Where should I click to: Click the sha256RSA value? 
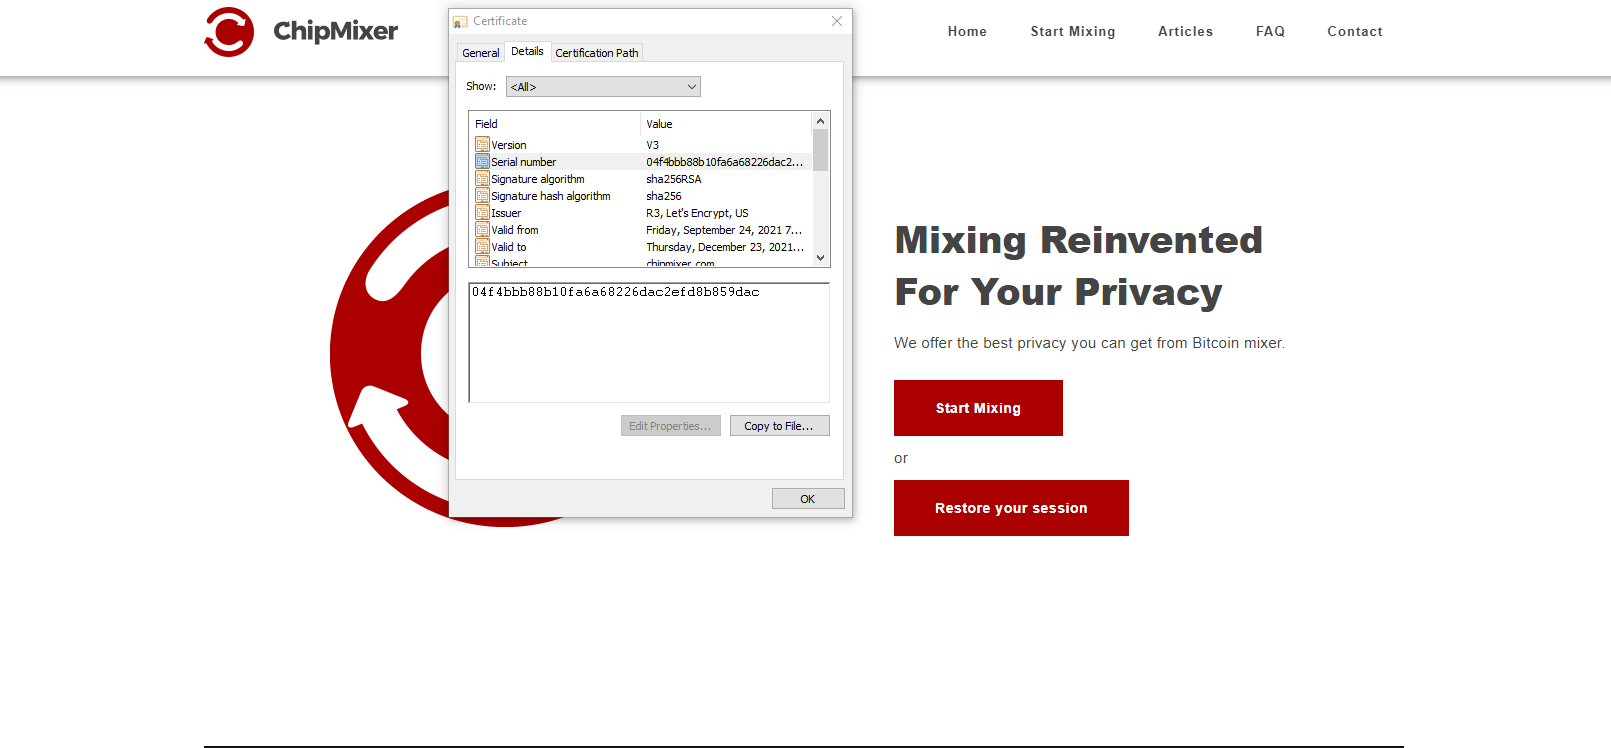(x=674, y=179)
